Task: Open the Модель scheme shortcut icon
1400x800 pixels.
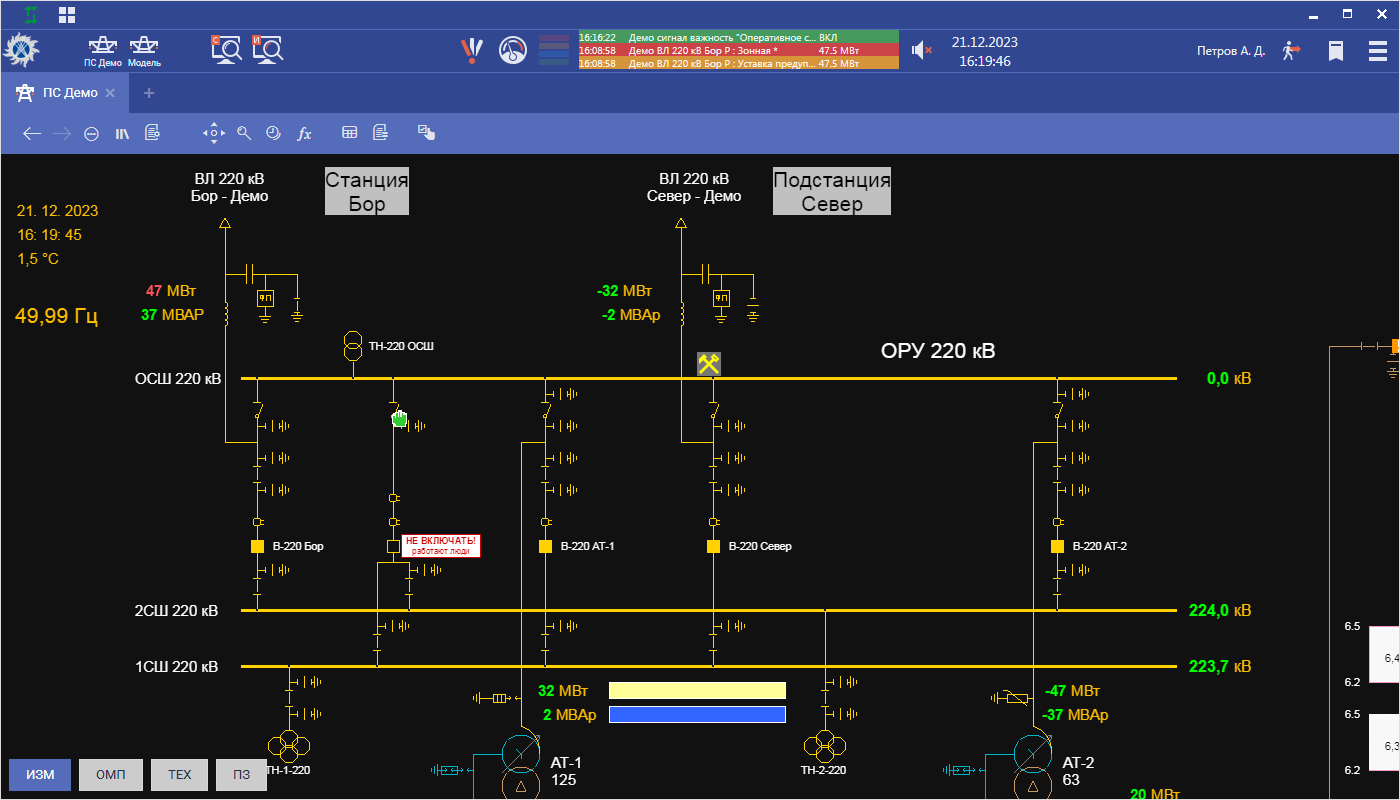Action: point(144,47)
